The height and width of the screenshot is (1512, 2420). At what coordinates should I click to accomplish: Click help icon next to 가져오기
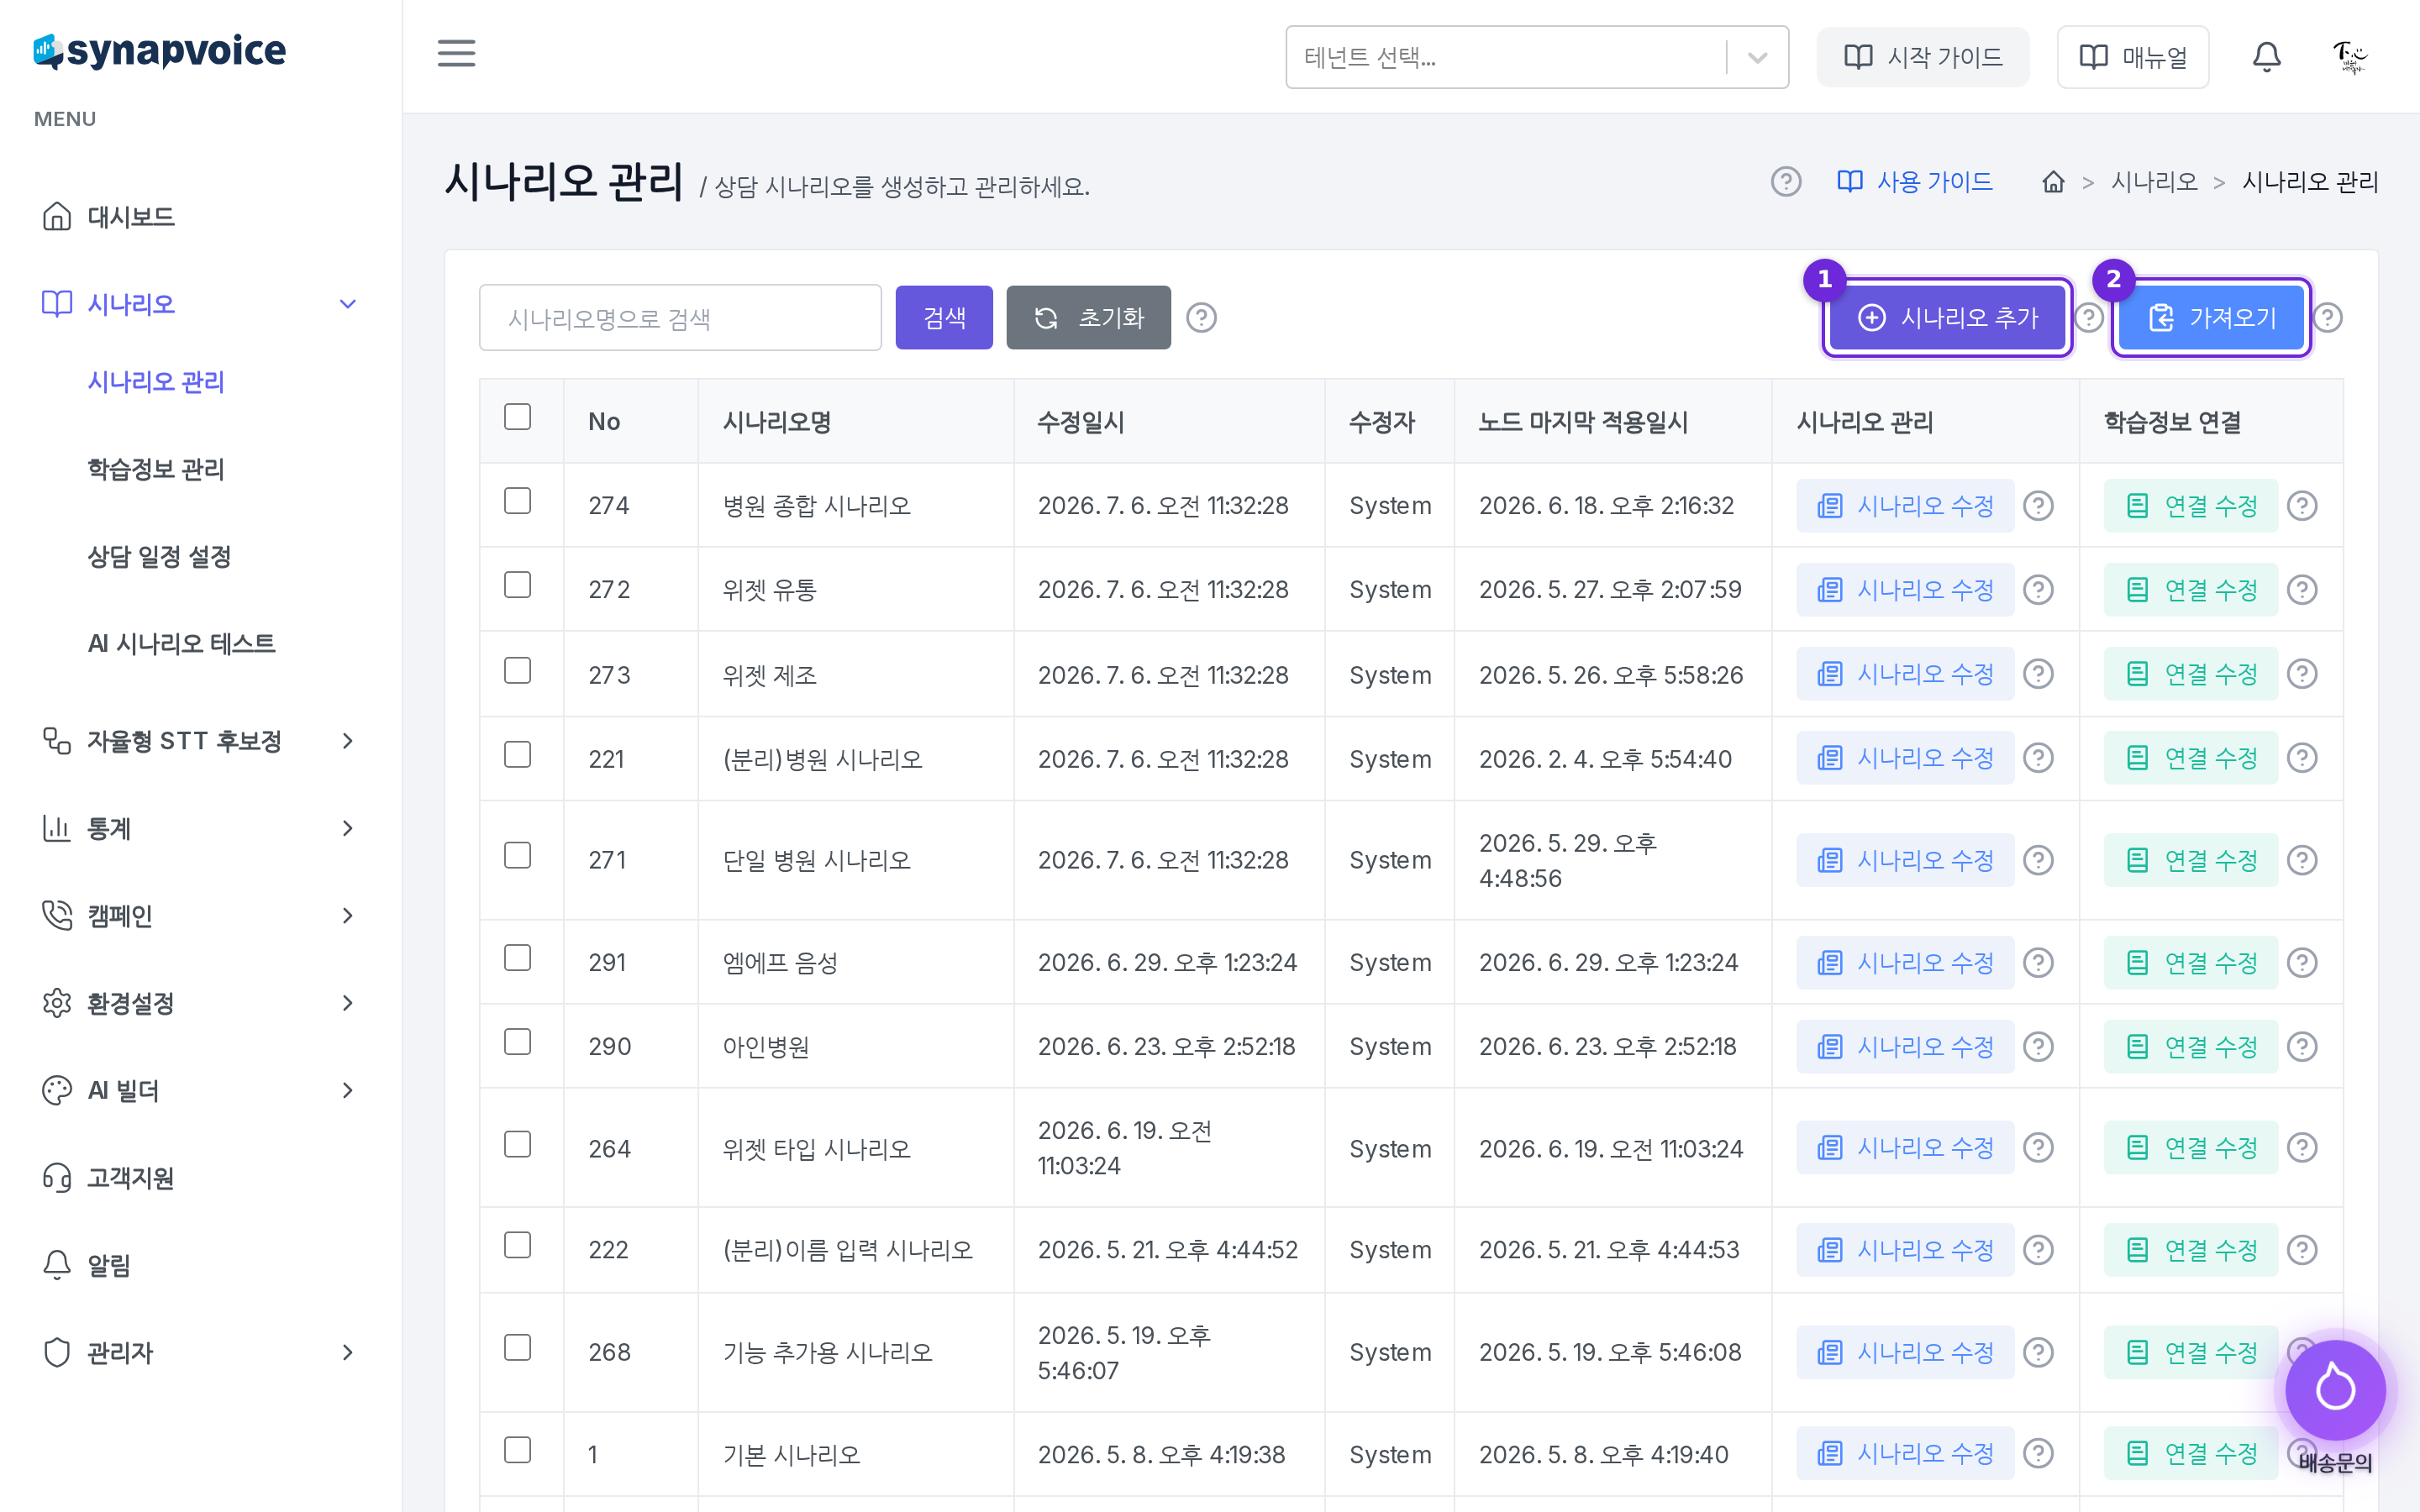tap(2328, 318)
